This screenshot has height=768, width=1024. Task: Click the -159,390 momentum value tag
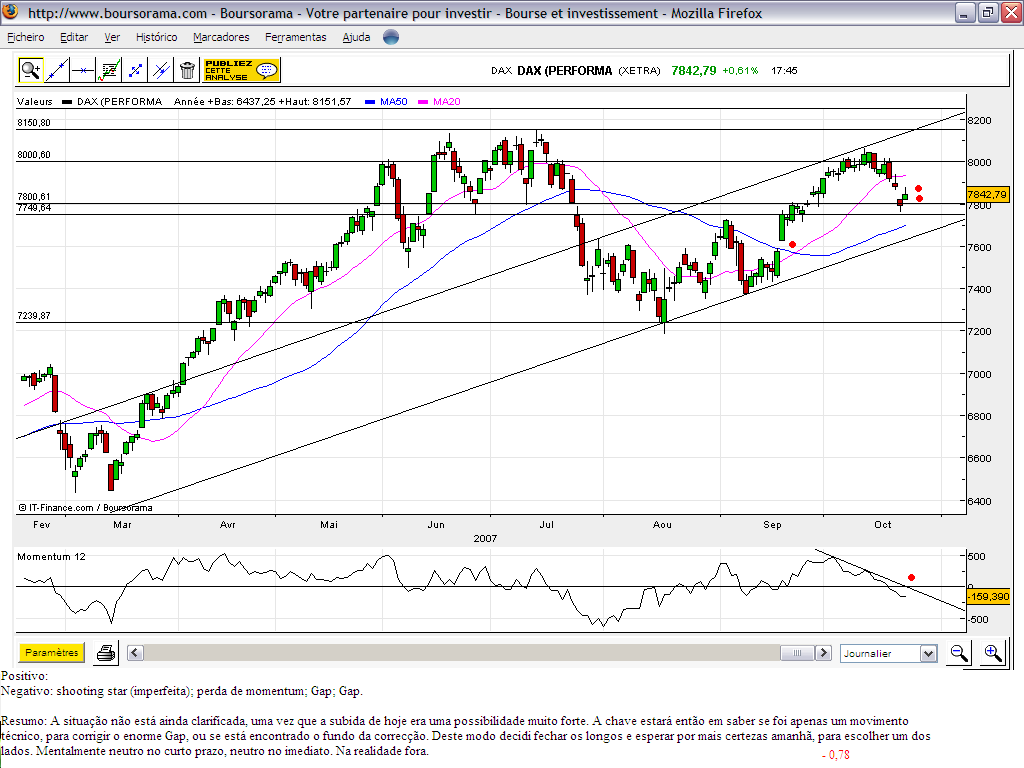click(988, 596)
